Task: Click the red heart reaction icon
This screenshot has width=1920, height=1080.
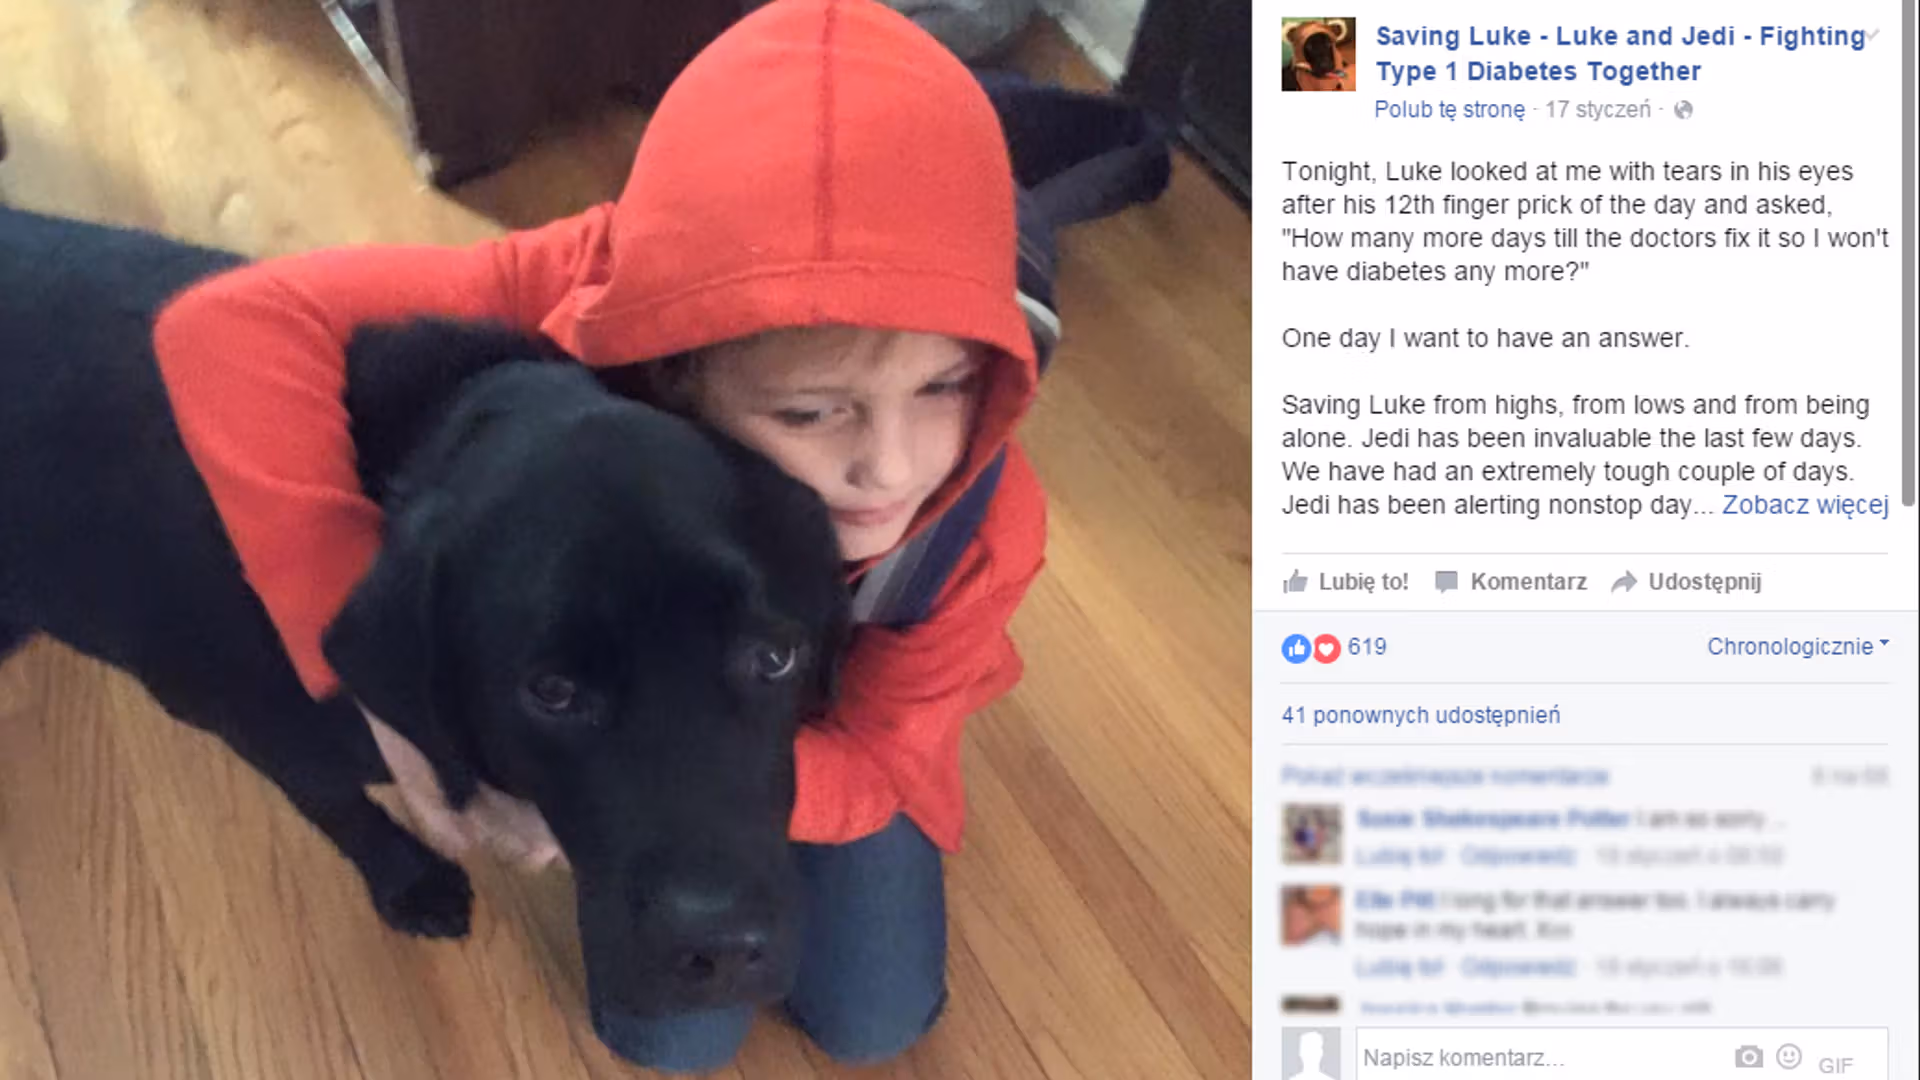Action: click(x=1326, y=649)
